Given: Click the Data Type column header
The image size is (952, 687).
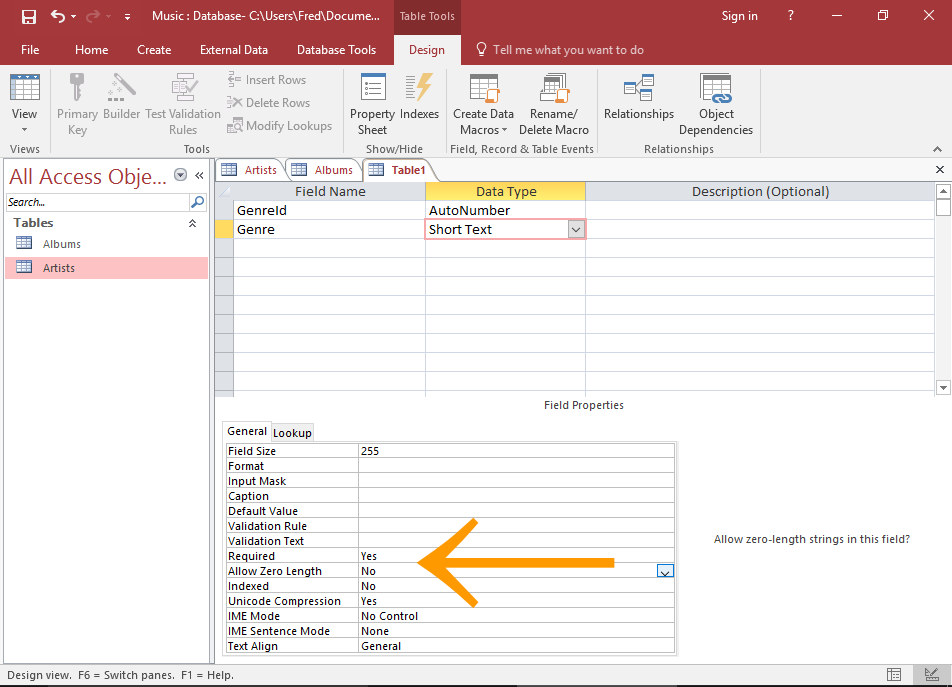Looking at the screenshot, I should click(505, 192).
